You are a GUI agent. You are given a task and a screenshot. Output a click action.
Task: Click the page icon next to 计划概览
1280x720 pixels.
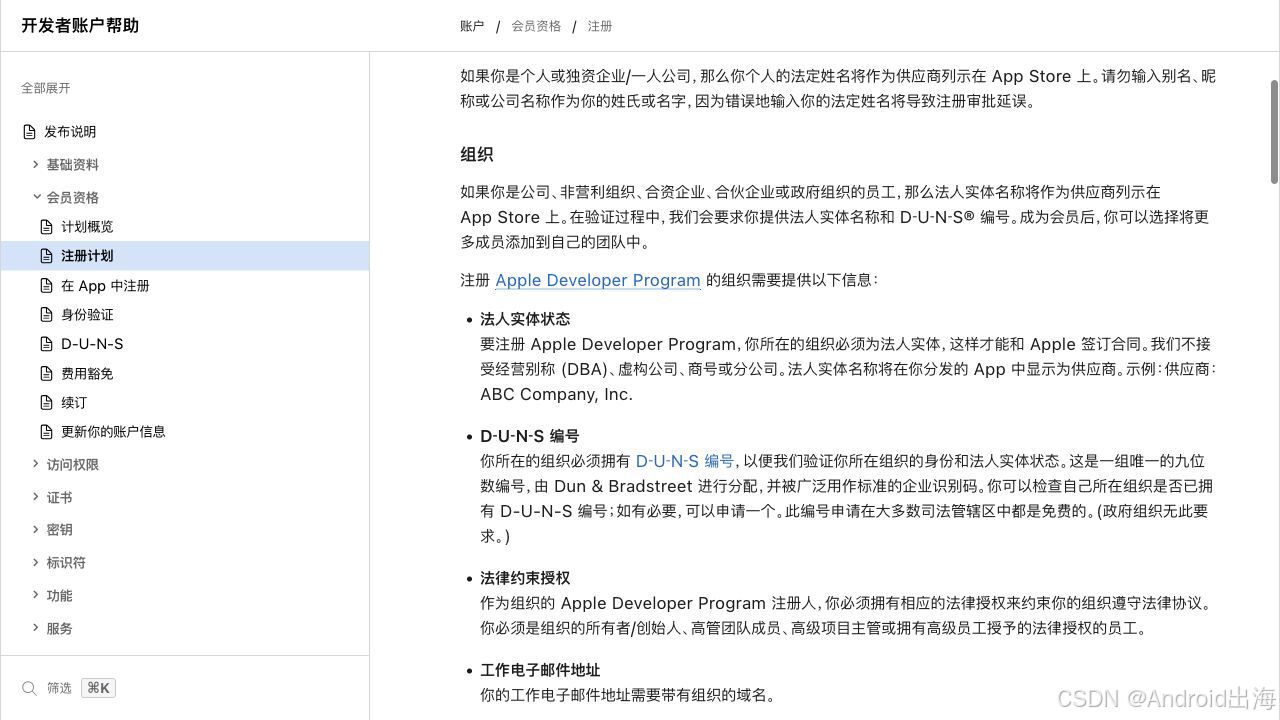click(46, 227)
